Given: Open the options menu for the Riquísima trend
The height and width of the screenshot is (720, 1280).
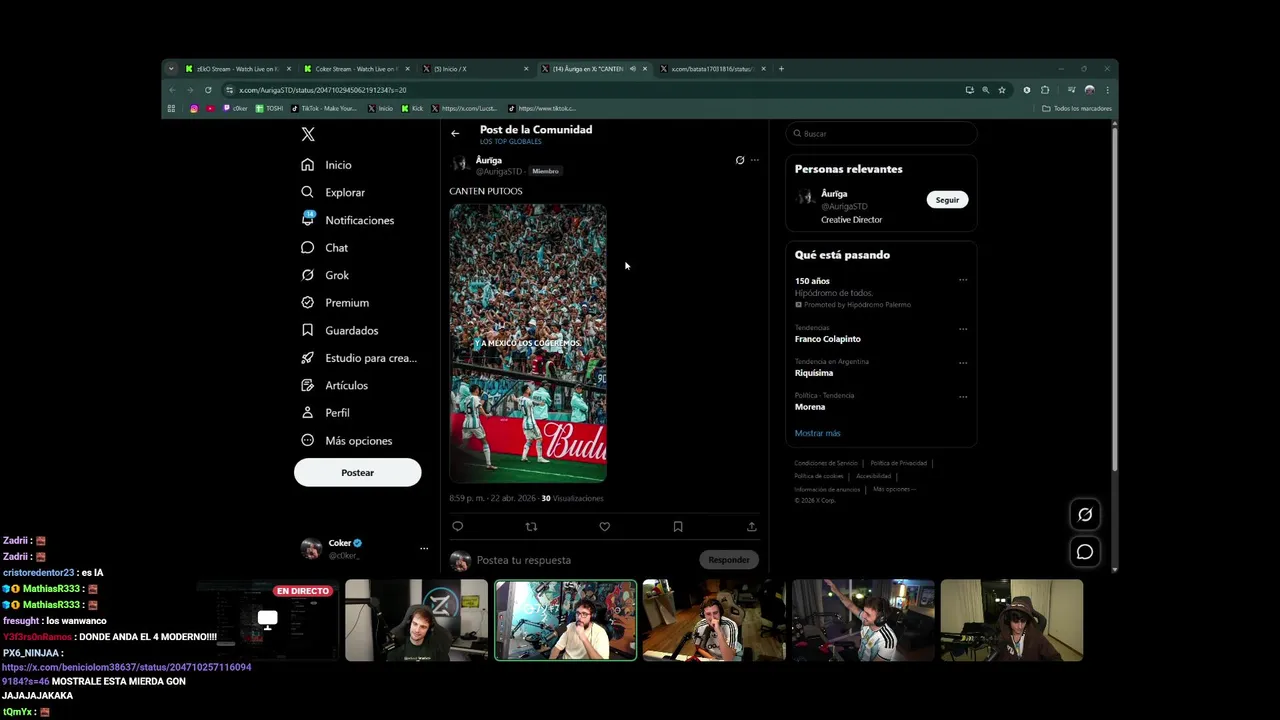Looking at the screenshot, I should (x=963, y=362).
